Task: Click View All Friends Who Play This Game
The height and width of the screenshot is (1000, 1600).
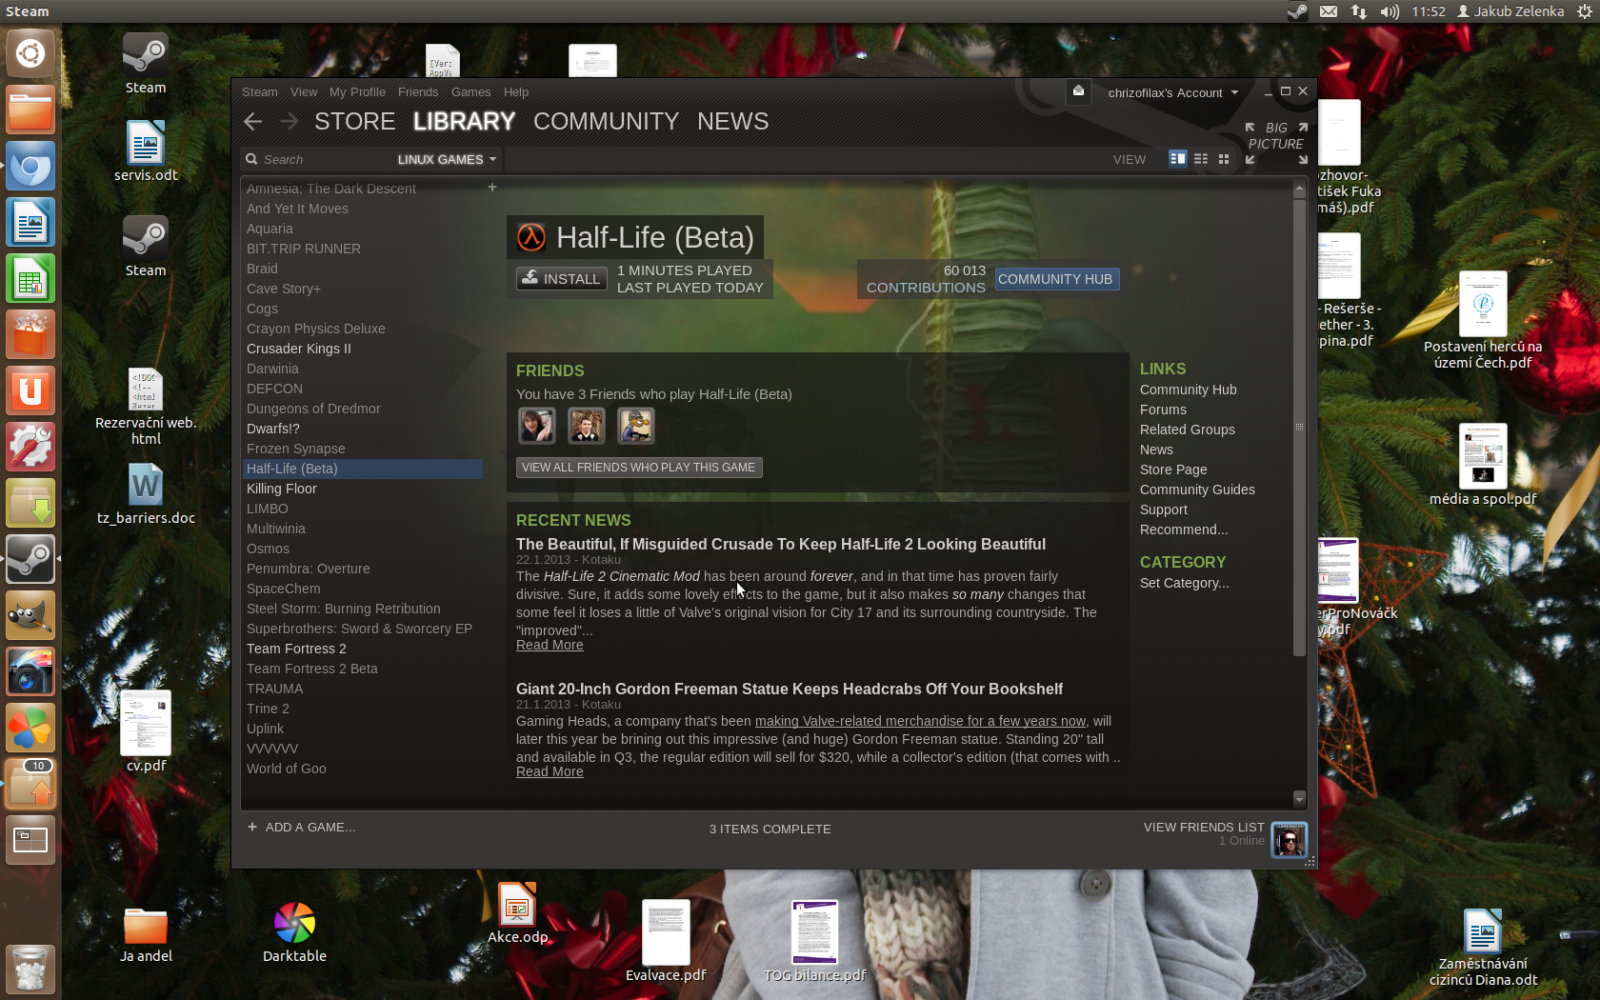Action: coord(638,467)
